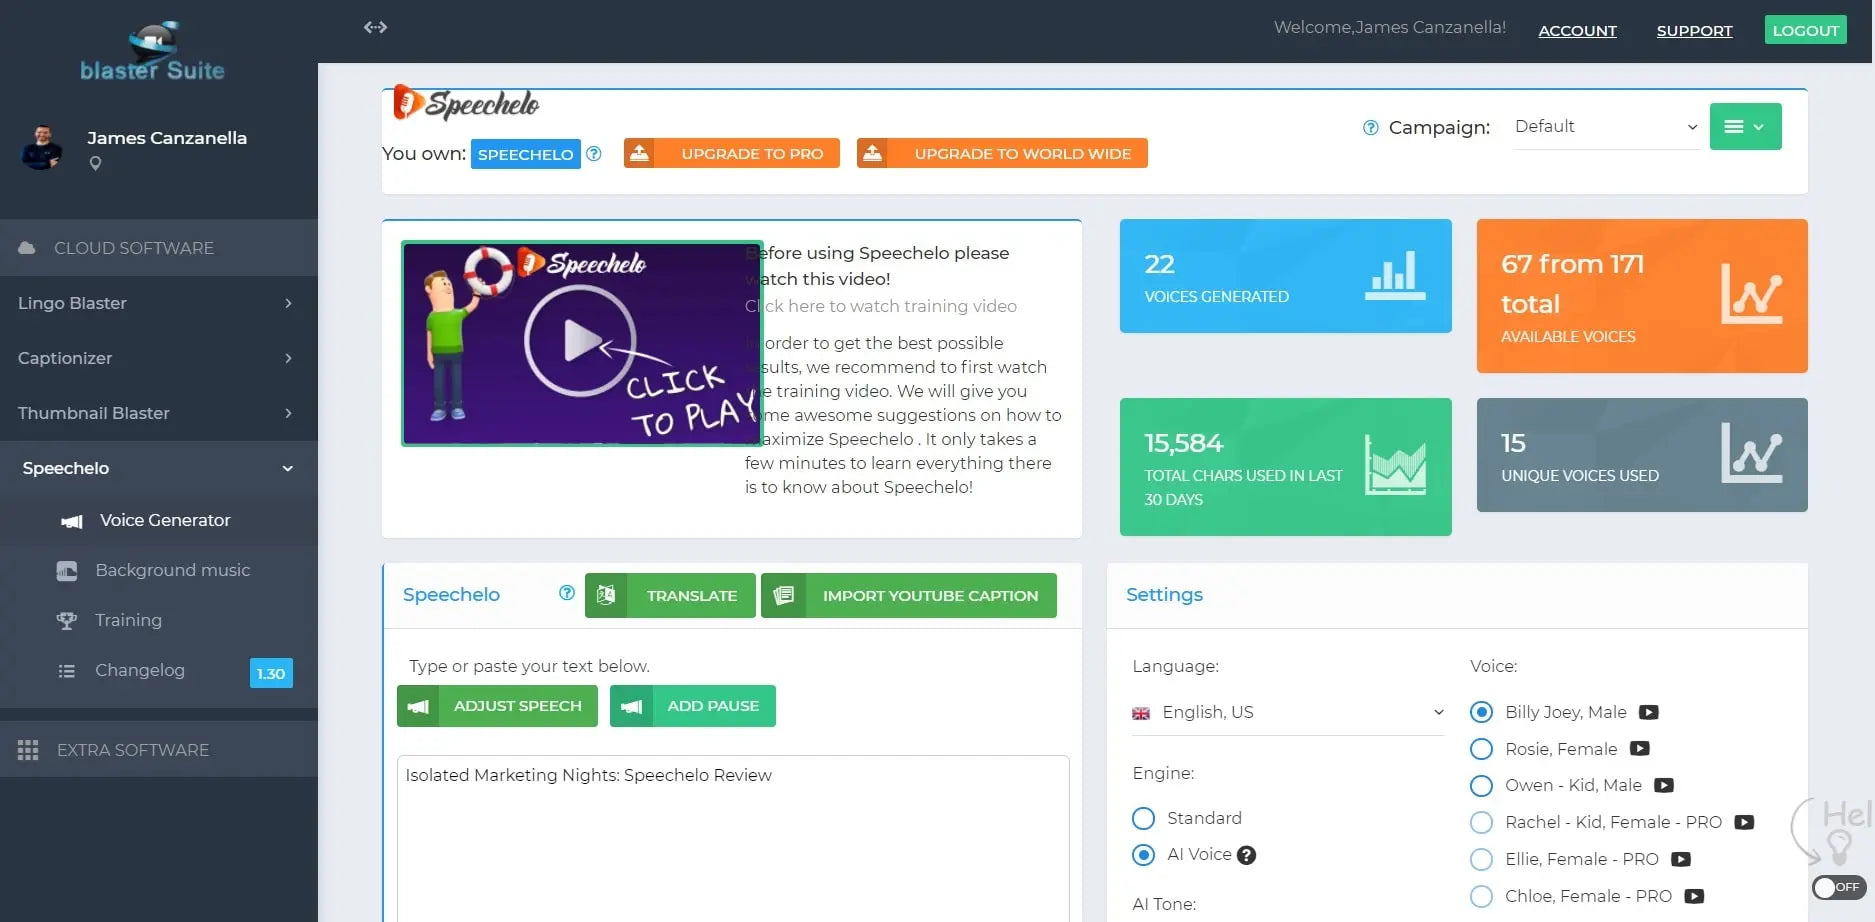
Task: Click the Total Chars Used area chart icon
Action: point(1396,465)
